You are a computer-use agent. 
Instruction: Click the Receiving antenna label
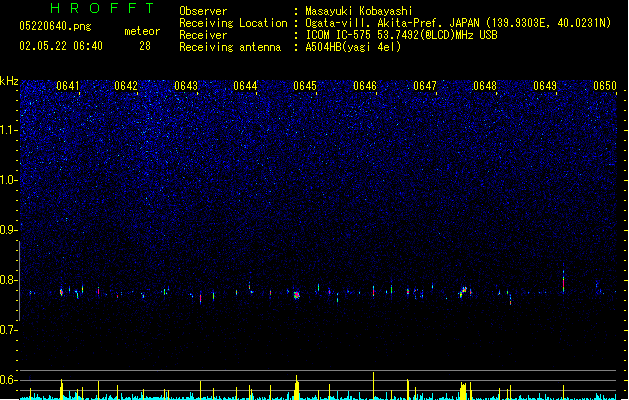point(230,47)
